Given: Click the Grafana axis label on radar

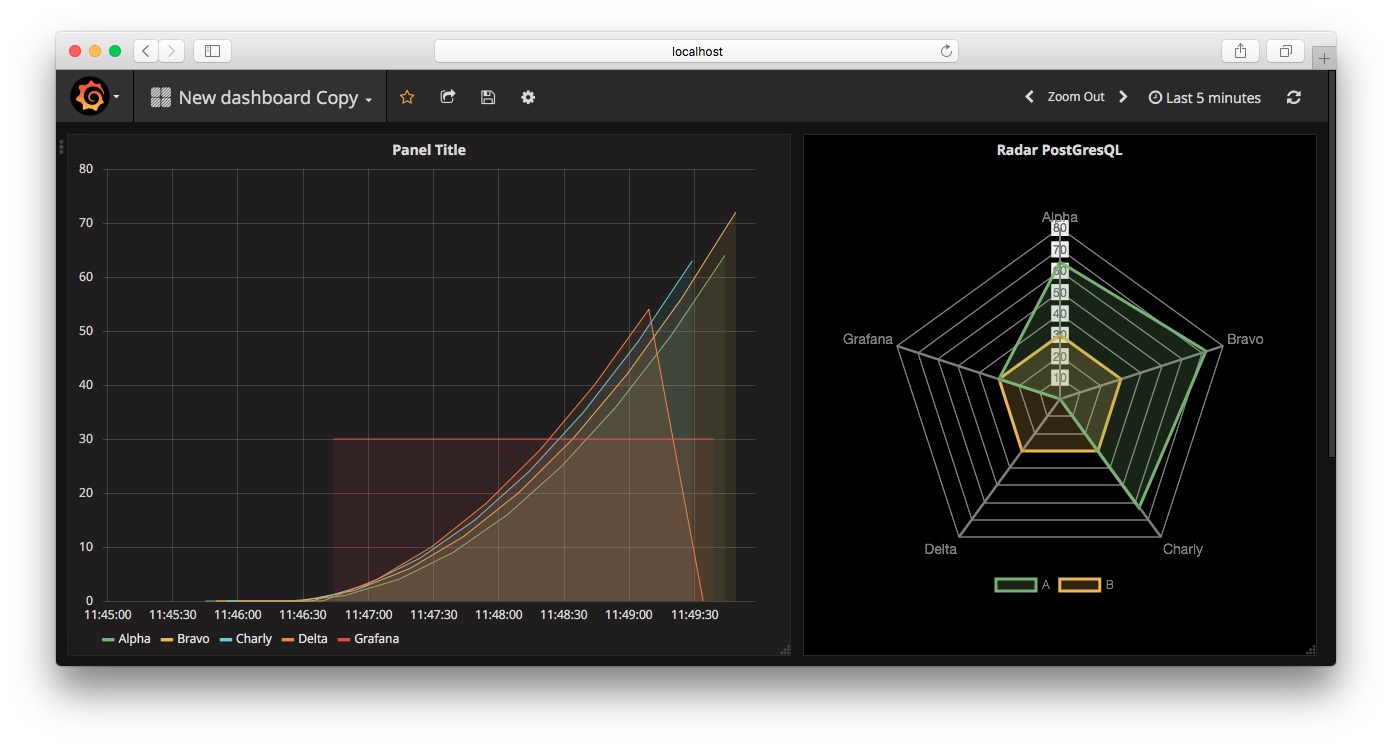Looking at the screenshot, I should tap(868, 339).
